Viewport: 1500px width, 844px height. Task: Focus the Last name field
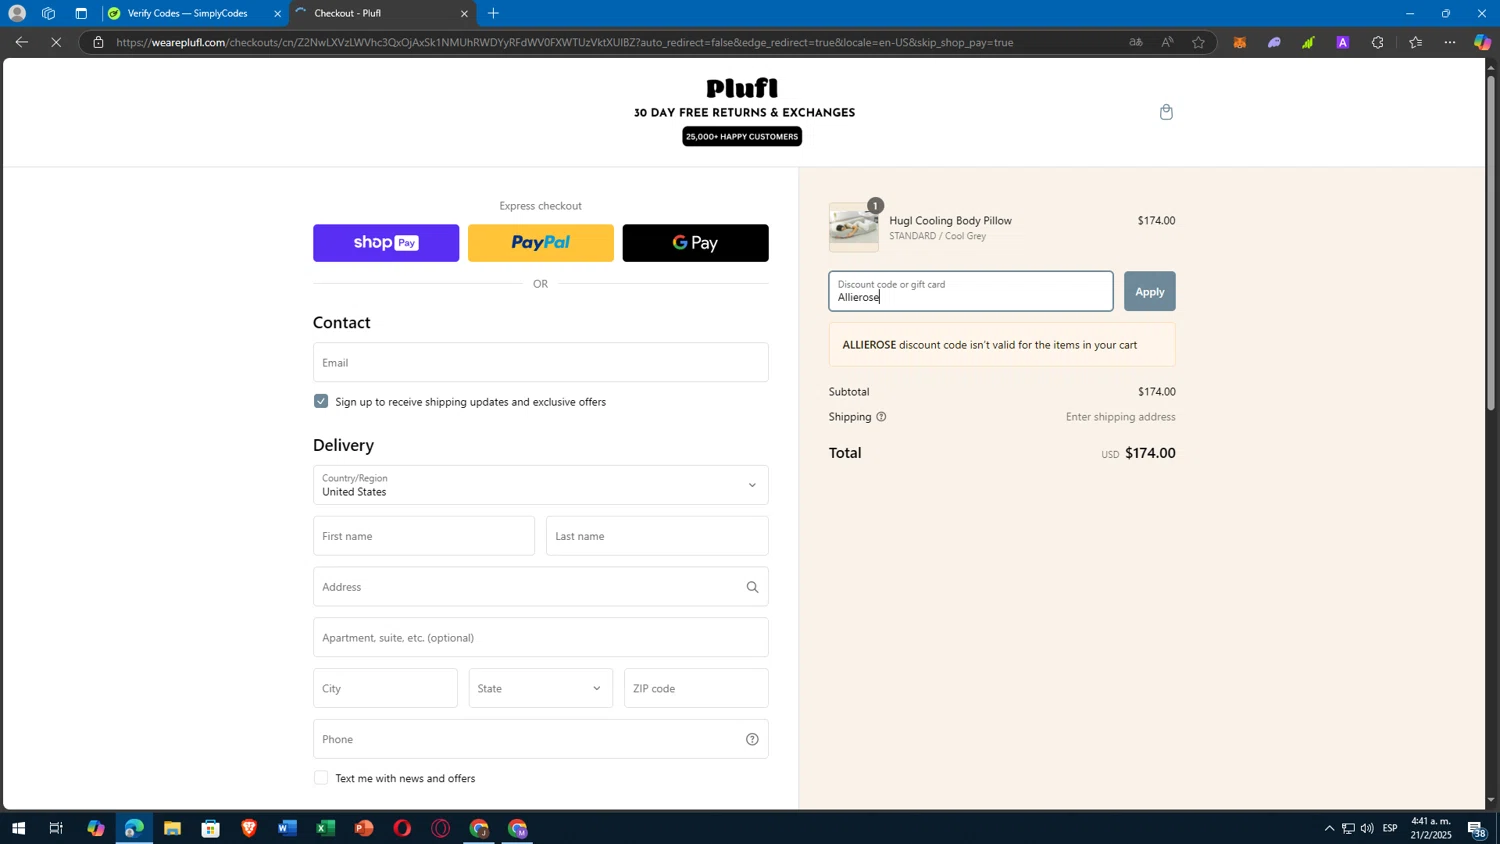click(657, 536)
